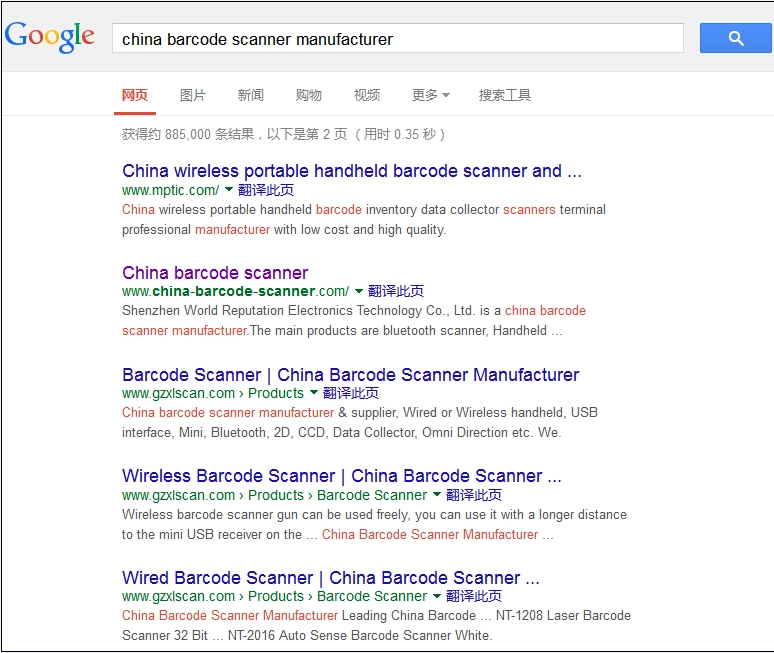This screenshot has height=653, width=774.
Task: Click 翻译此页 for mptic.com result
Action: pos(266,190)
